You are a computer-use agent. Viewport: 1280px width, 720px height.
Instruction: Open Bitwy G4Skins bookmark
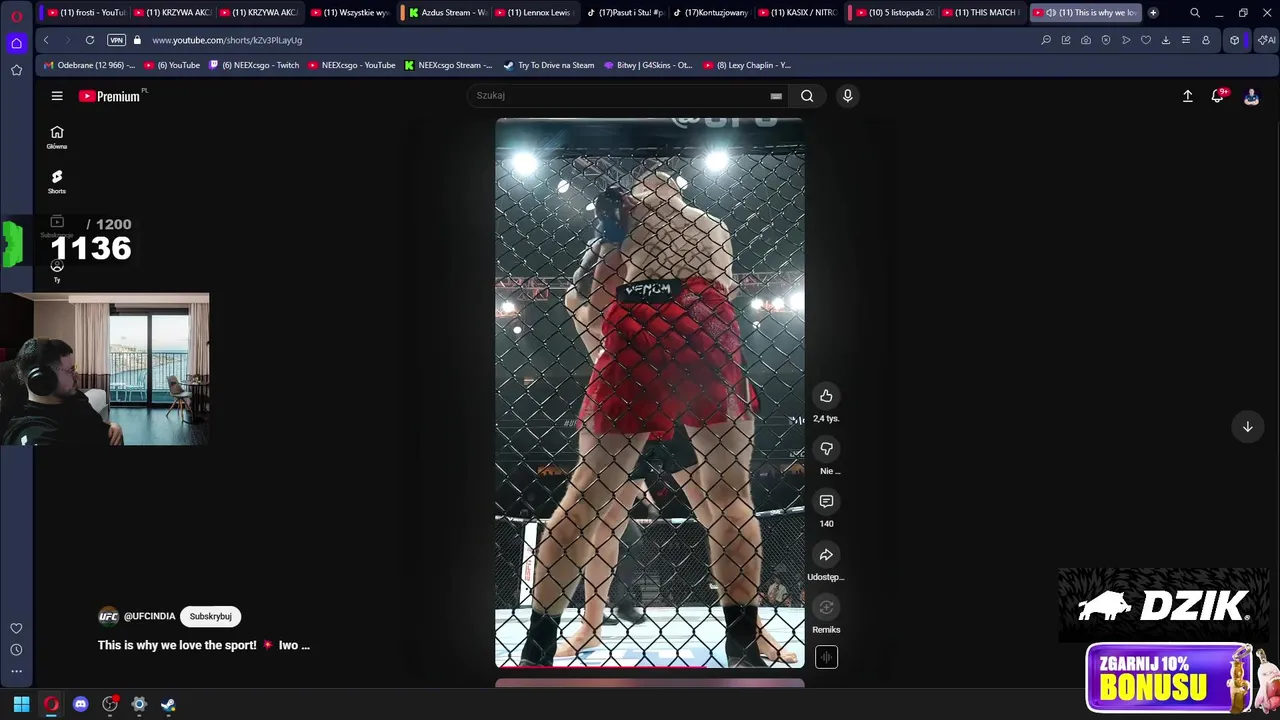coord(648,65)
